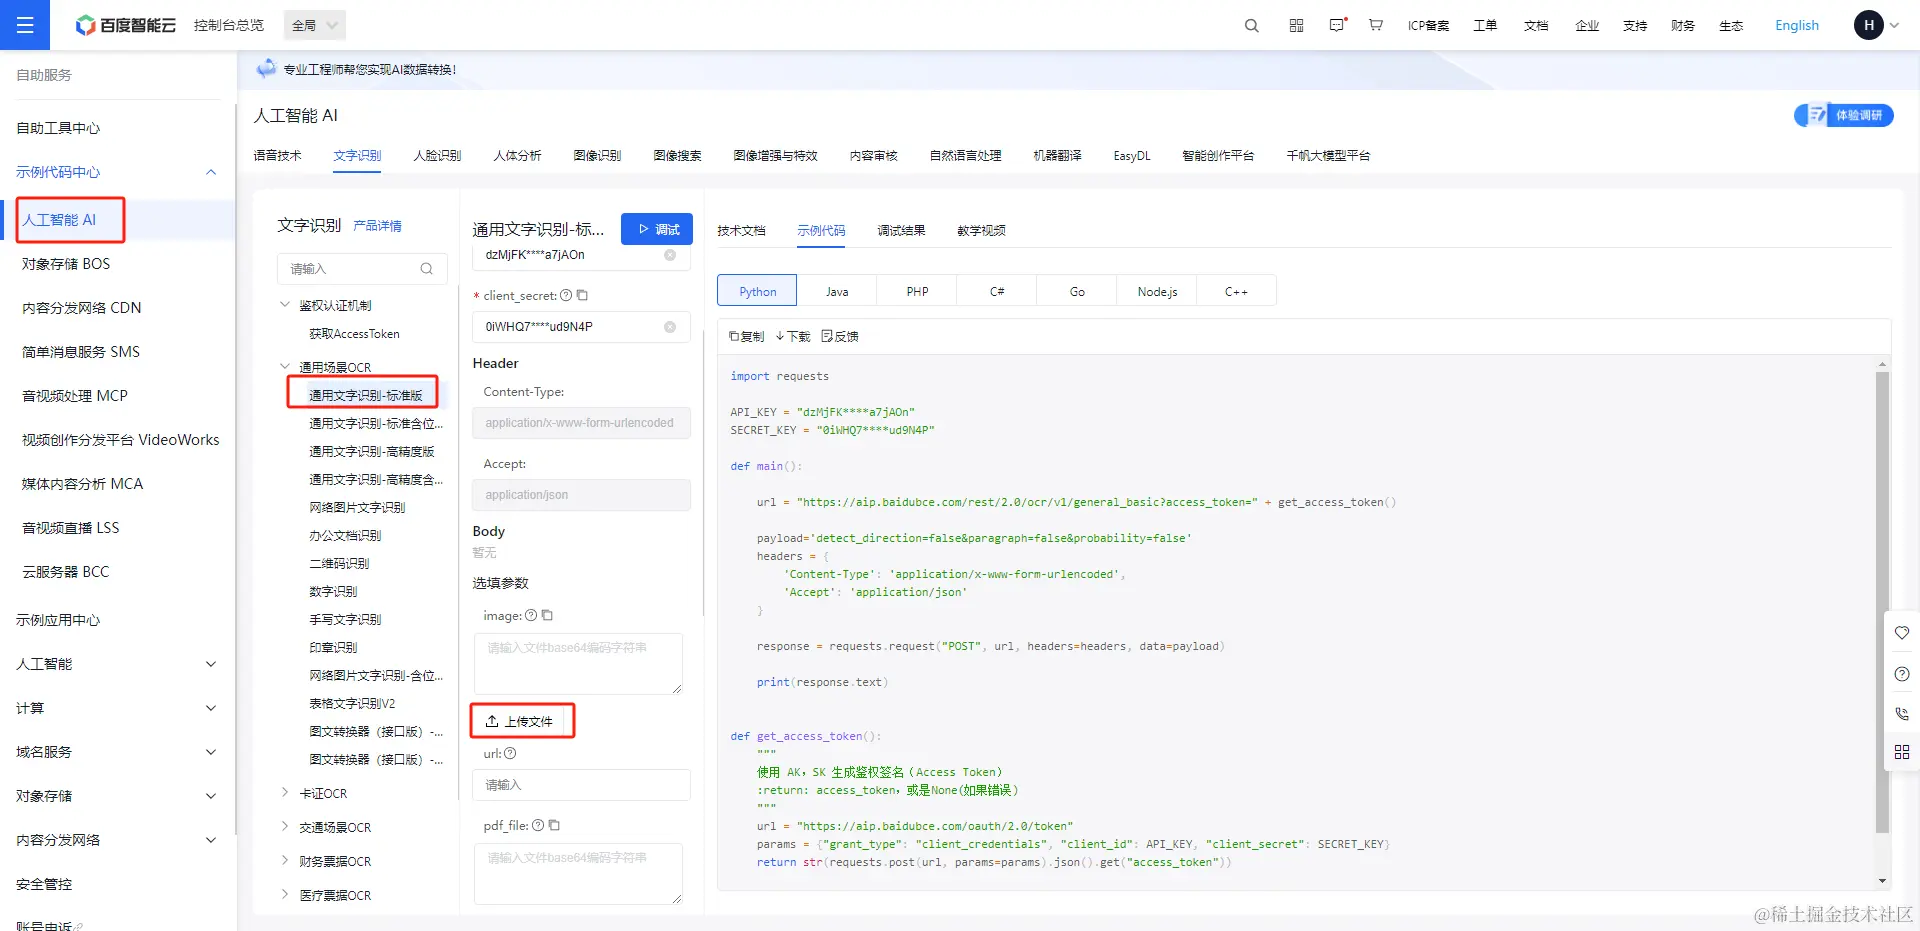Click the question mark icon on the floating bar
The height and width of the screenshot is (931, 1920).
click(x=1902, y=674)
